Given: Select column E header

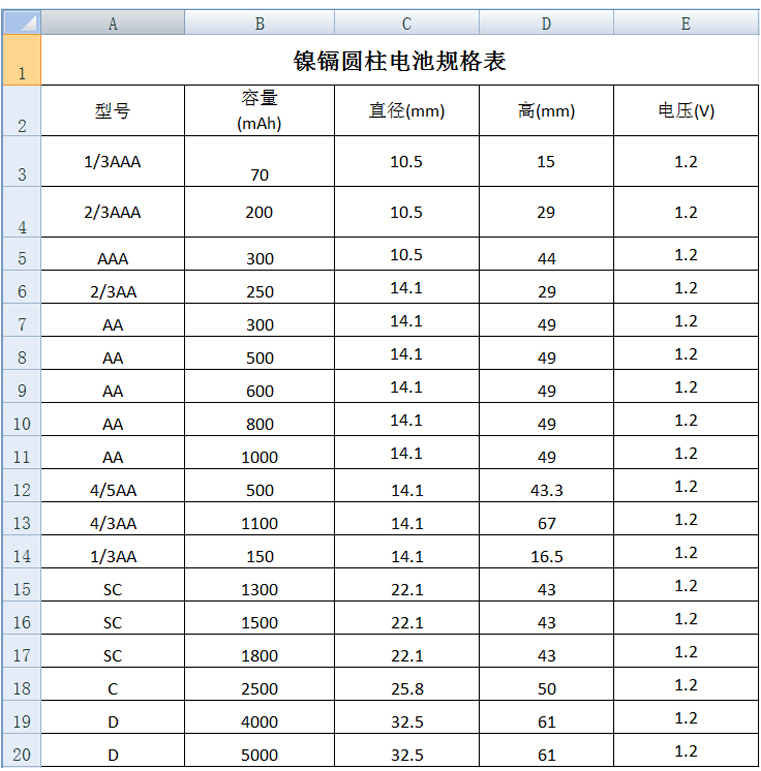Looking at the screenshot, I should click(686, 22).
